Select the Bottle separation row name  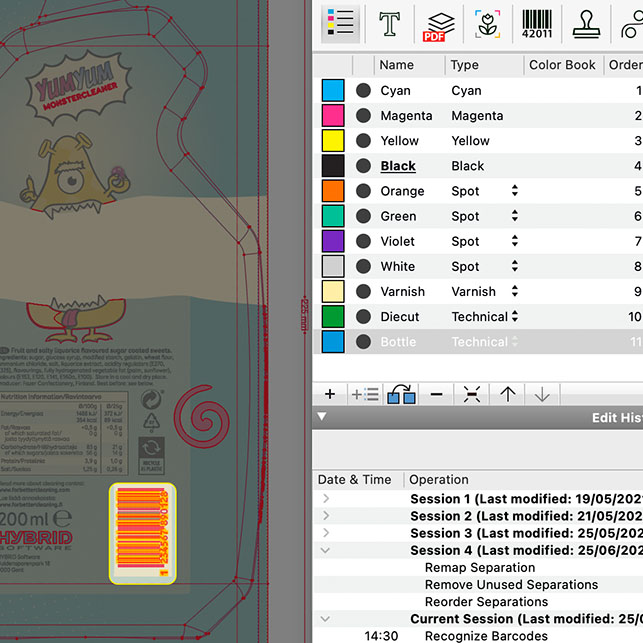click(x=398, y=342)
